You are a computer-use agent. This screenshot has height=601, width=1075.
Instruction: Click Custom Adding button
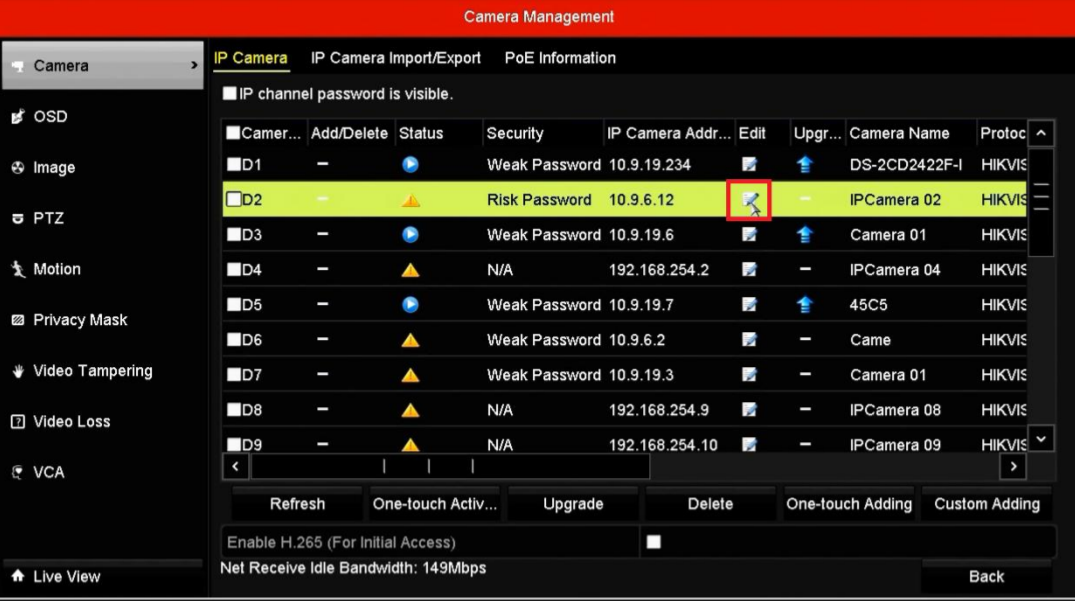tap(987, 504)
